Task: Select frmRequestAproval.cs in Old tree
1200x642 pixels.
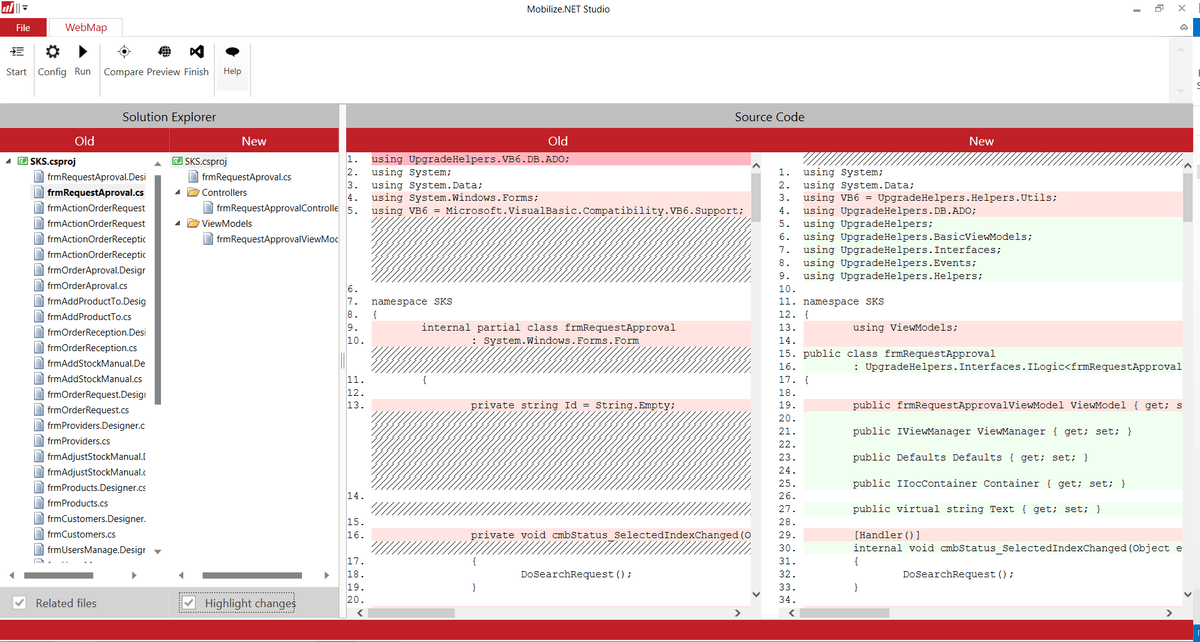Action: pyautogui.click(x=95, y=192)
